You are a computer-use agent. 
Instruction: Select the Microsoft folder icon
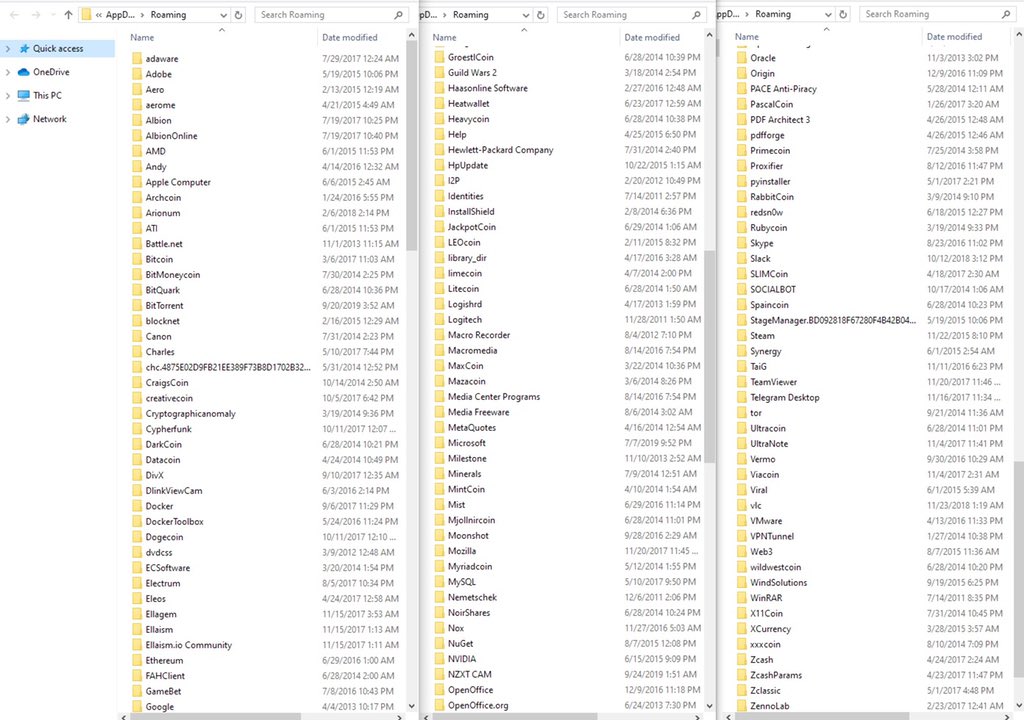click(439, 442)
